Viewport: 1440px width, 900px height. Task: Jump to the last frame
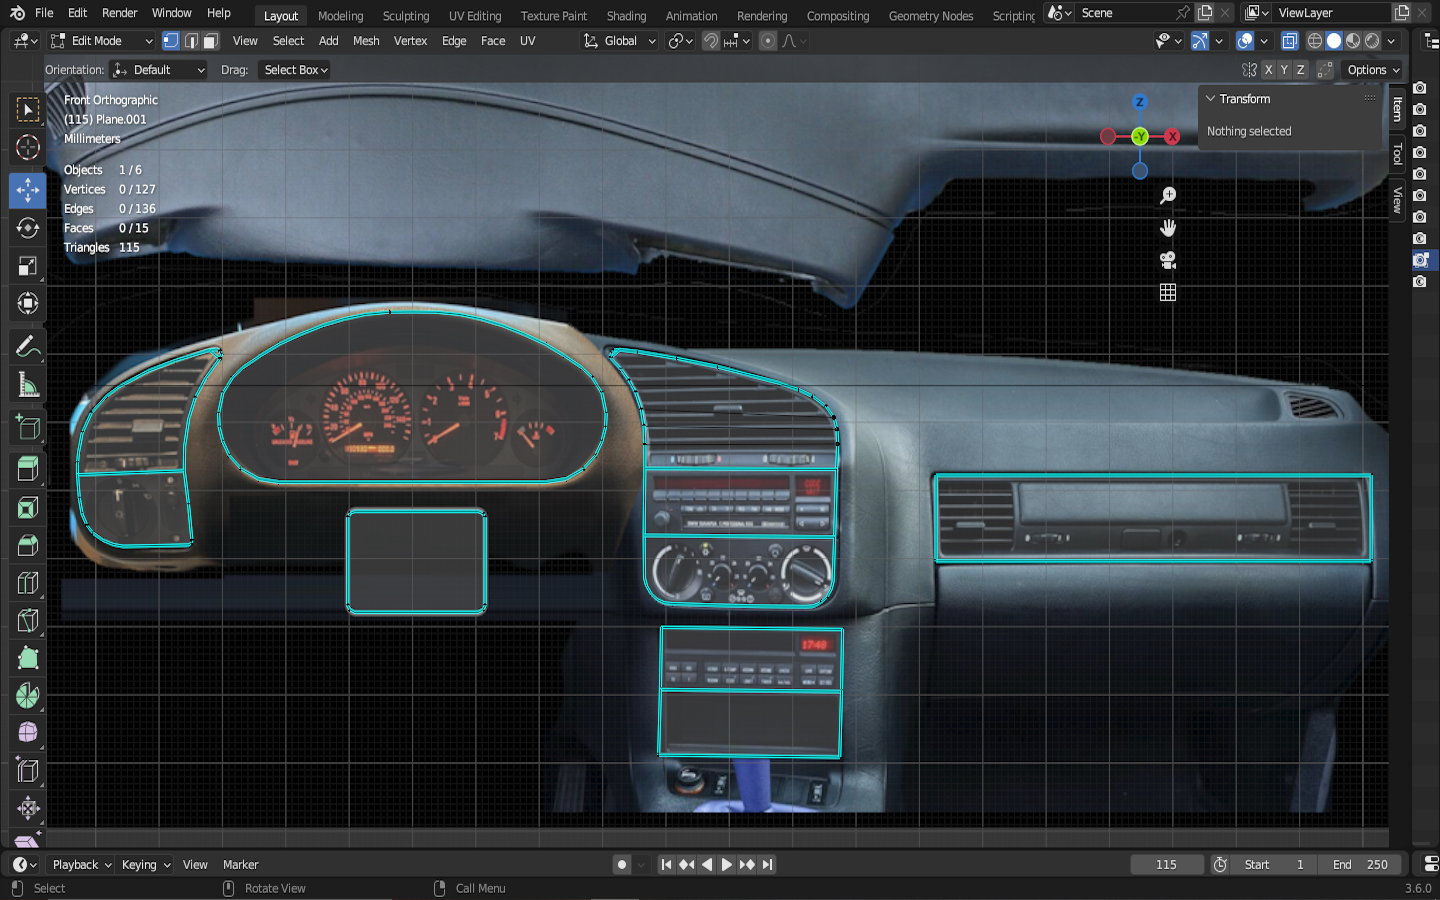[767, 865]
